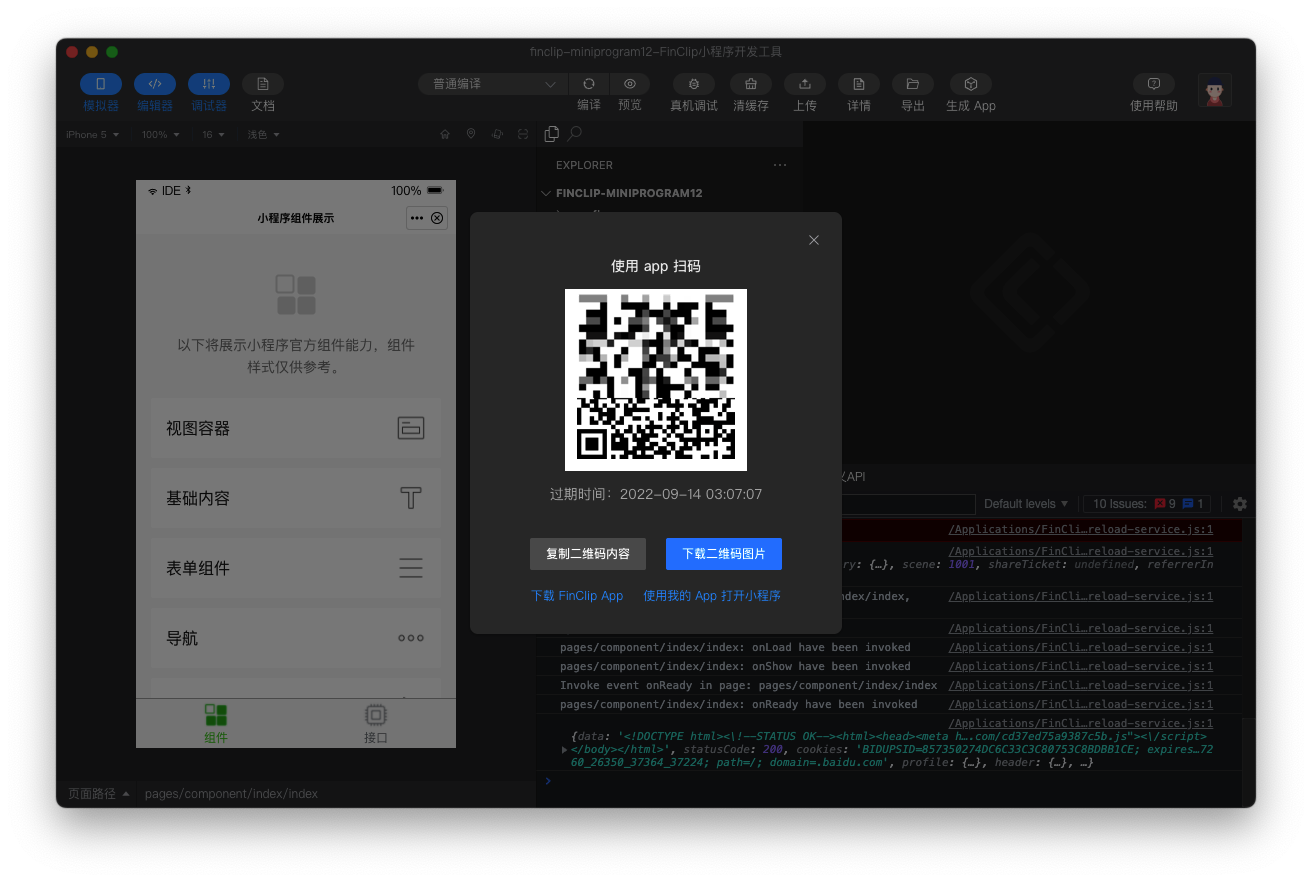Open 使用帮助 help icon
1312x882 pixels.
[1154, 85]
